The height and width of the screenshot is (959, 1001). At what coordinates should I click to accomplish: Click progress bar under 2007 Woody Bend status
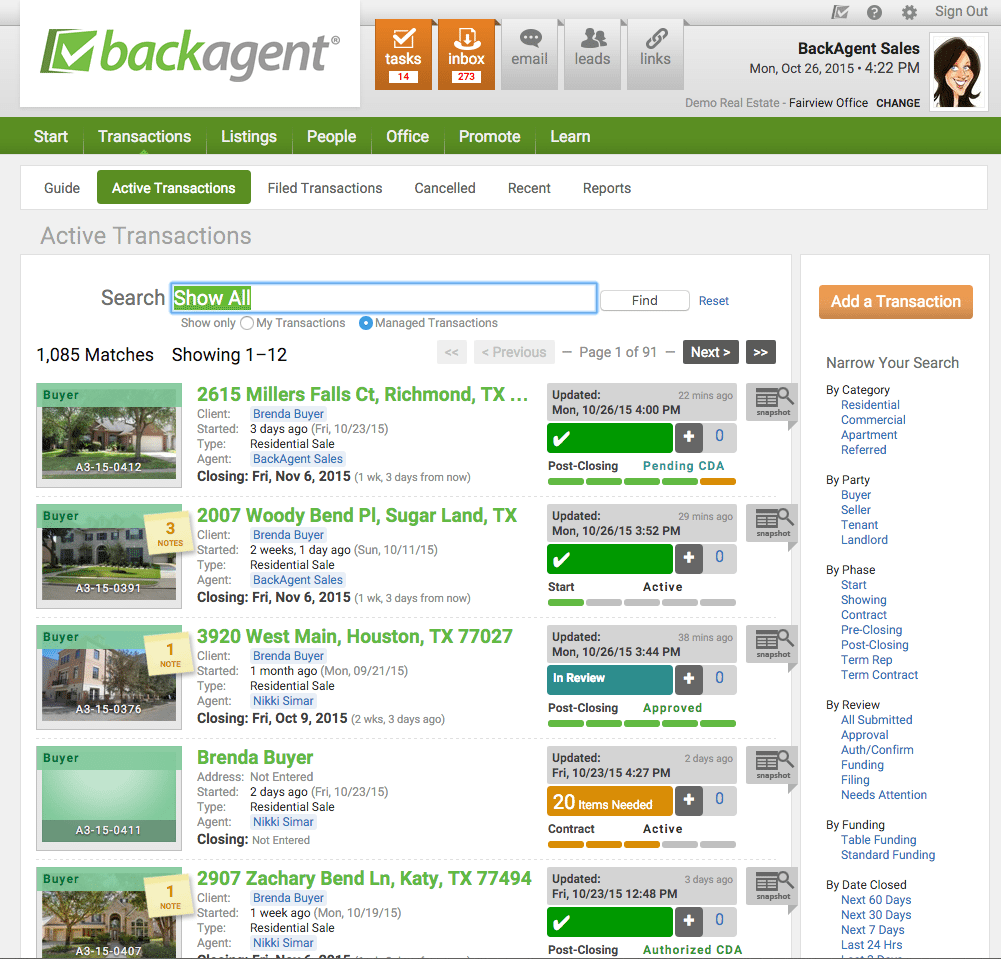pyautogui.click(x=641, y=603)
